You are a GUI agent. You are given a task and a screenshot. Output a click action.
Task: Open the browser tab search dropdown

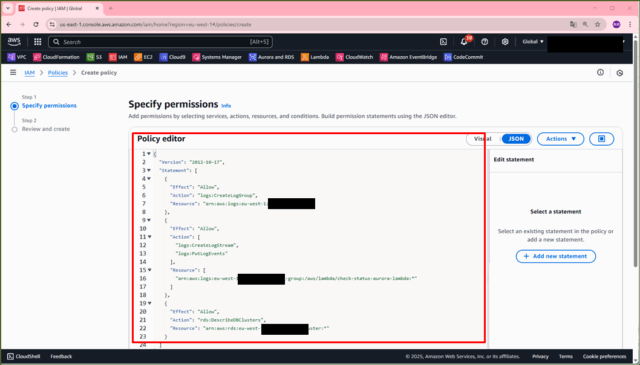[8, 8]
